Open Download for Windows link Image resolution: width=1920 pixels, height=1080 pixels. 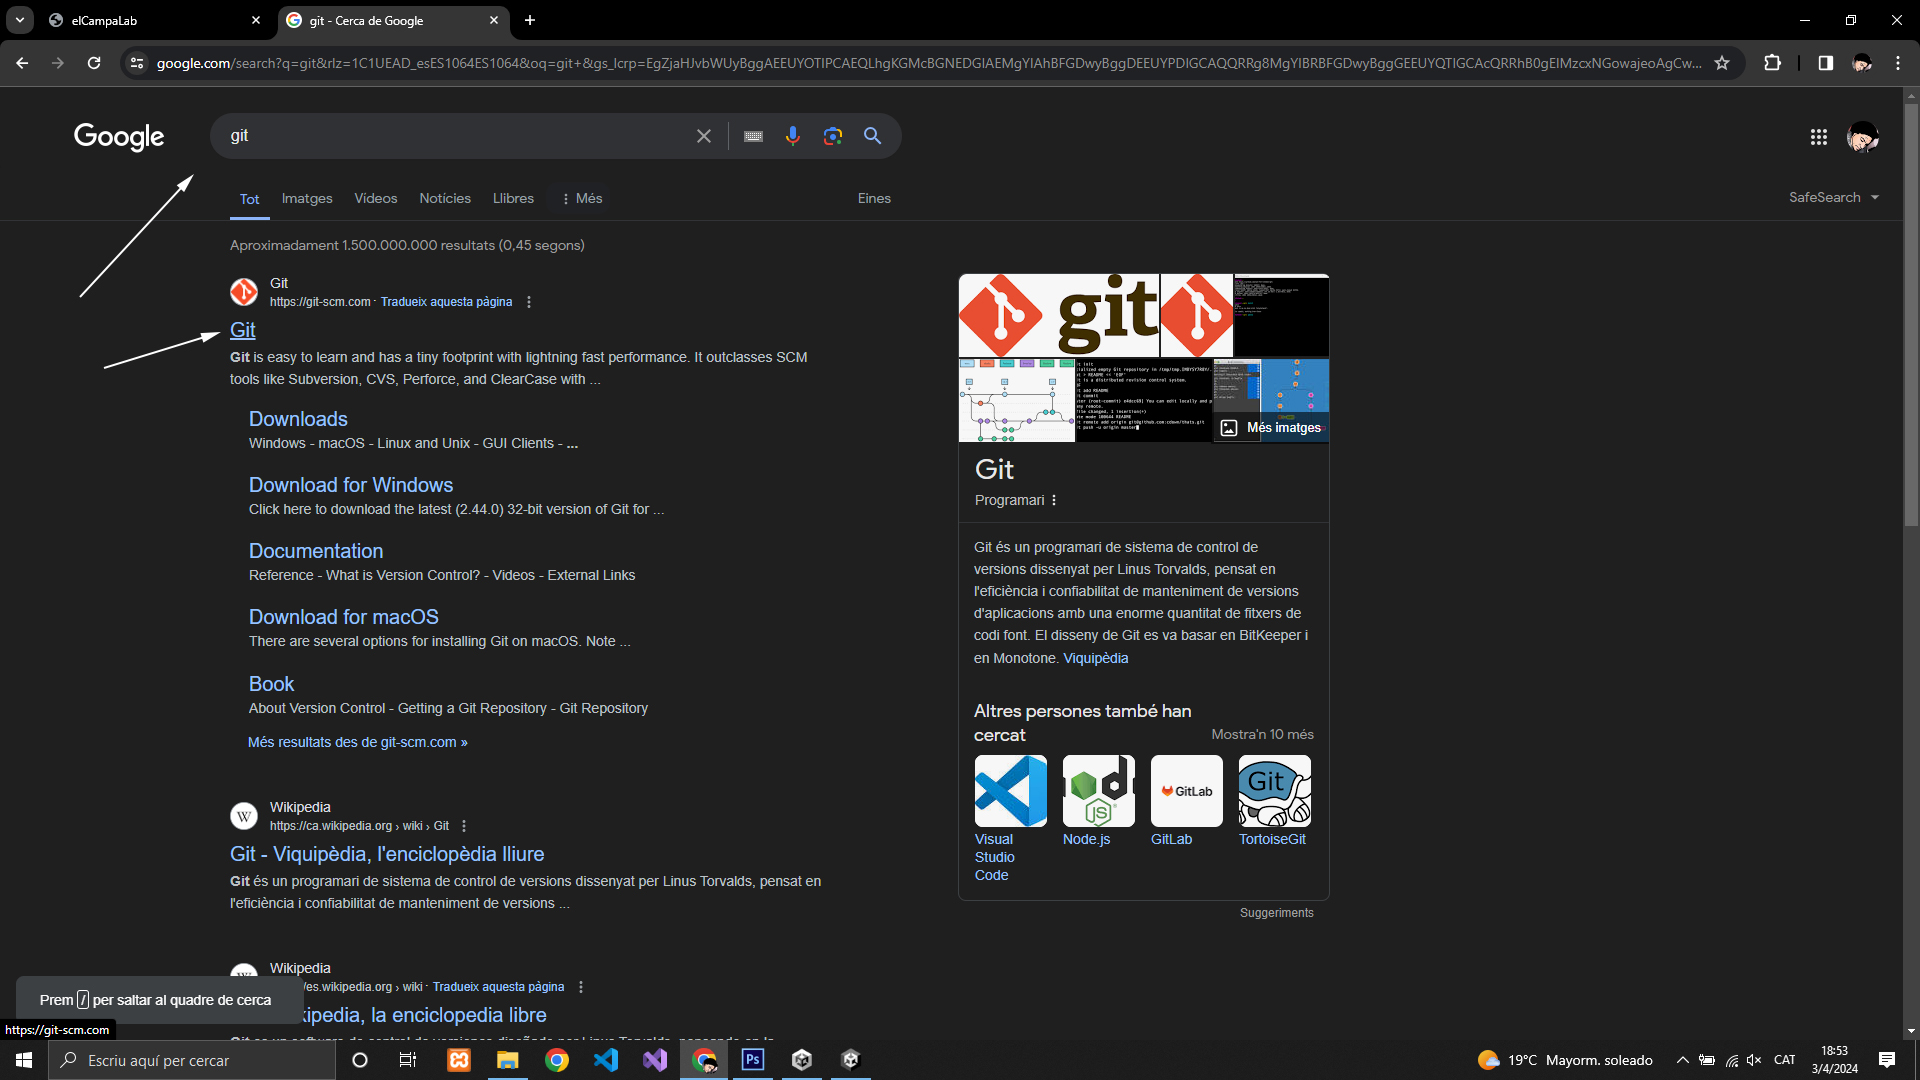tap(350, 485)
